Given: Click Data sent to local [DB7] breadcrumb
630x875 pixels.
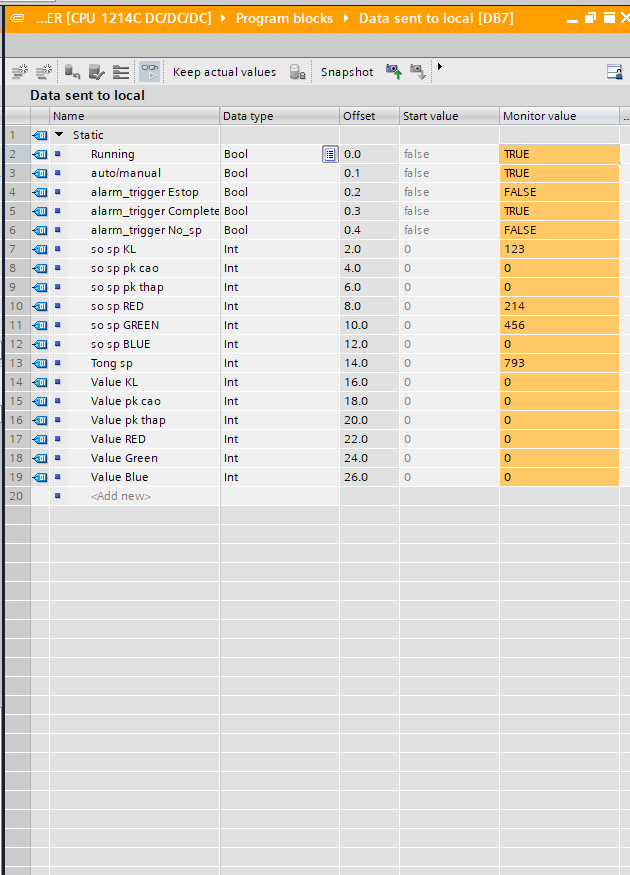Looking at the screenshot, I should click(436, 18).
